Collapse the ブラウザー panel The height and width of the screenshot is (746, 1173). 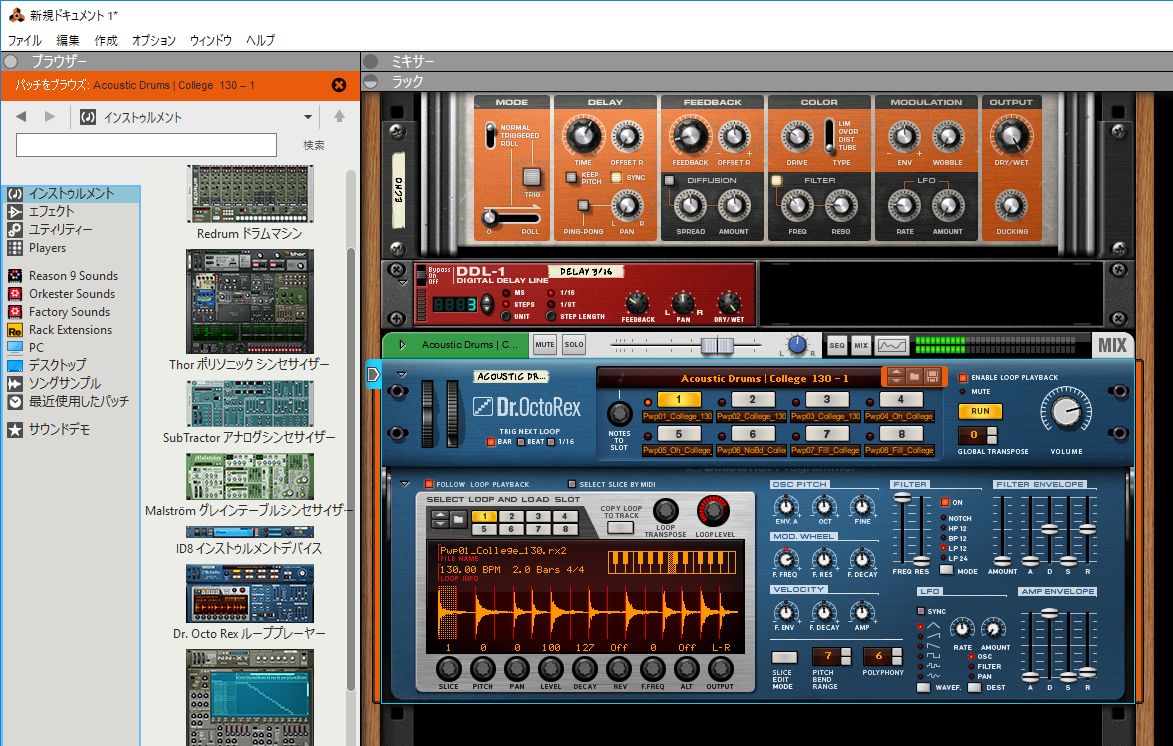(x=10, y=61)
